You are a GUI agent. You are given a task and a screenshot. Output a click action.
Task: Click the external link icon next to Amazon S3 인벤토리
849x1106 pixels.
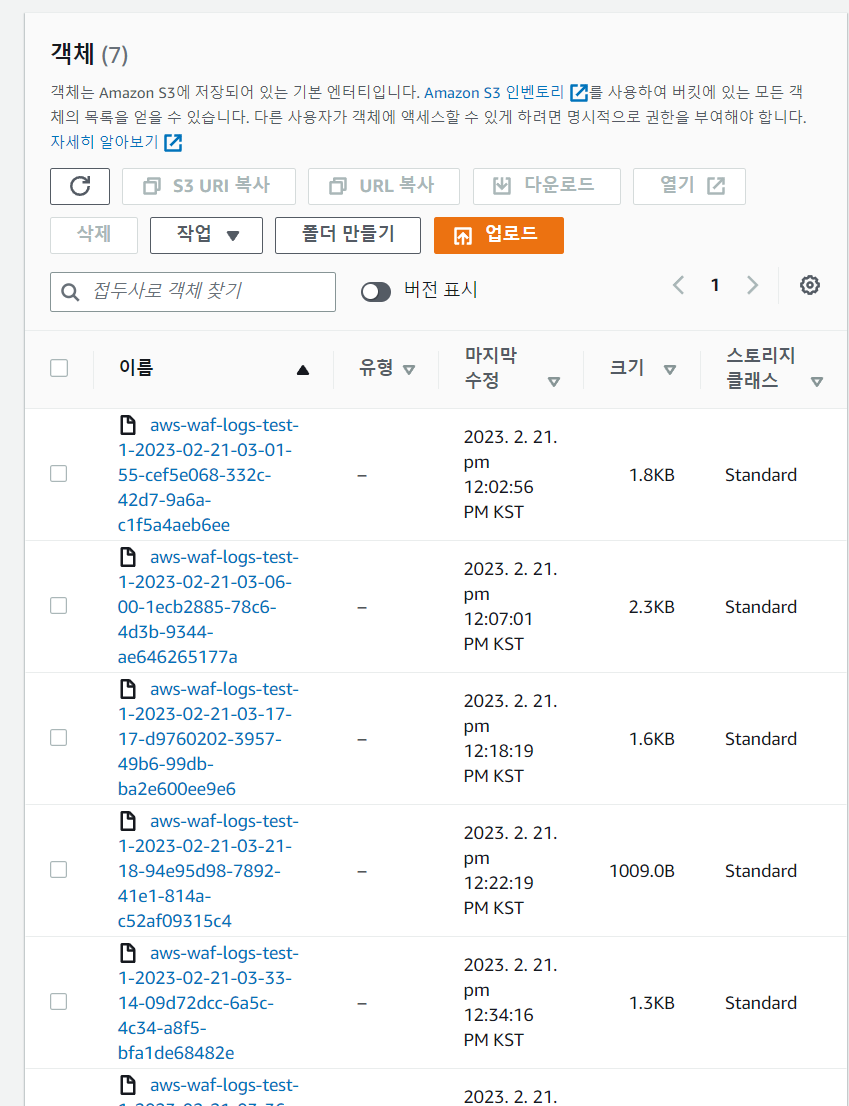579,92
